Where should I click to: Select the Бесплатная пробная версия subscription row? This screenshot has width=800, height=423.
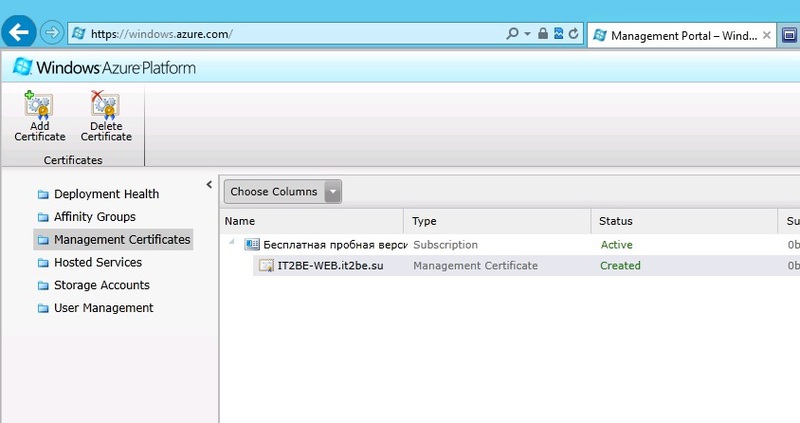click(510, 245)
